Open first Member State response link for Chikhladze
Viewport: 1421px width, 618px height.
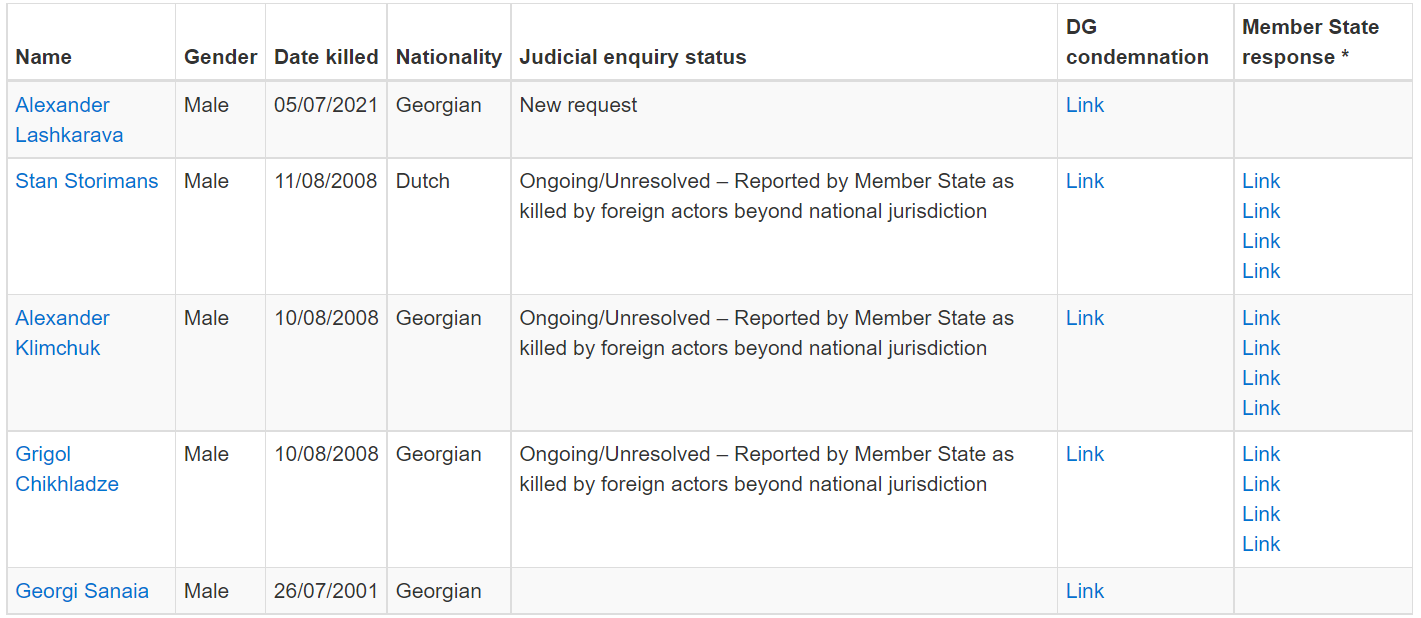click(1261, 454)
